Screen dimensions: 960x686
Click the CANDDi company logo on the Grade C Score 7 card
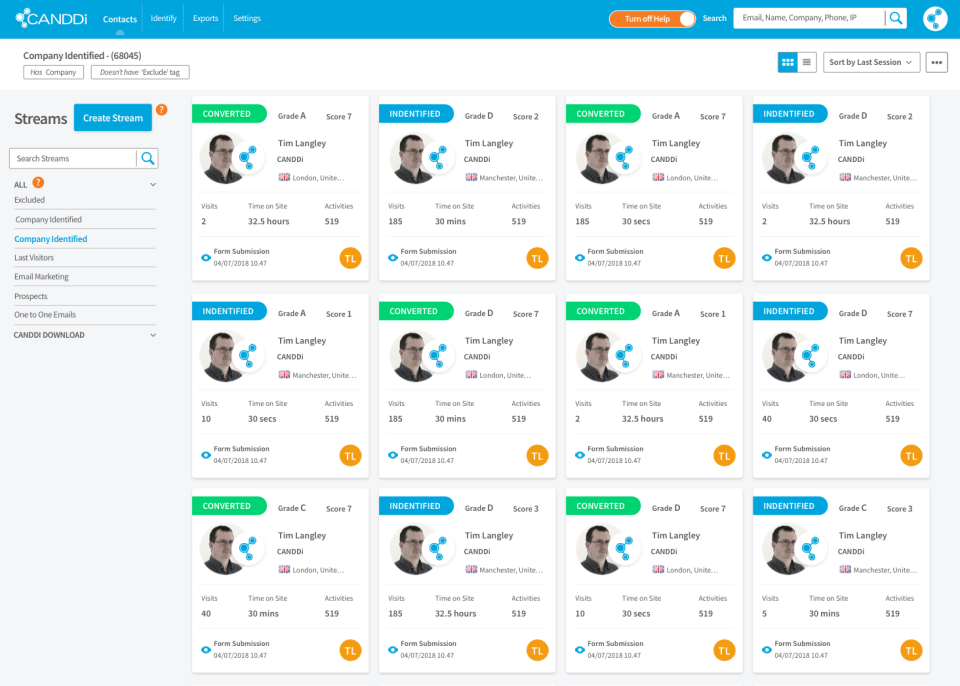(248, 549)
